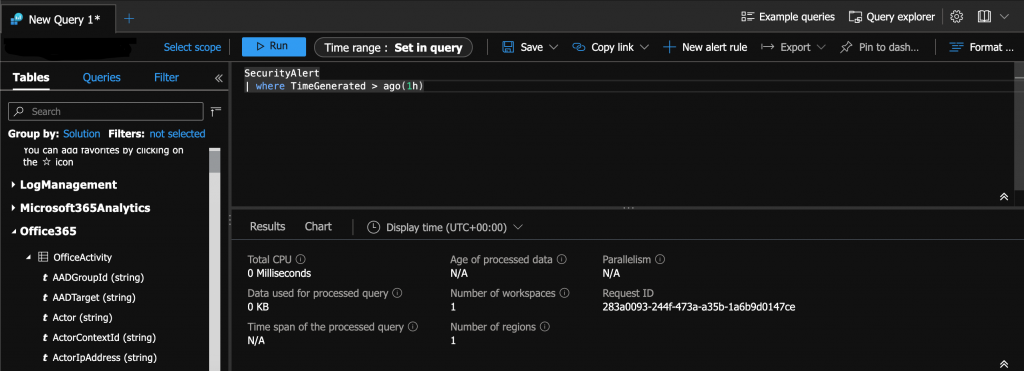Pin the query to dashboard
Image resolution: width=1024 pixels, height=371 pixels.
pyautogui.click(x=880, y=47)
